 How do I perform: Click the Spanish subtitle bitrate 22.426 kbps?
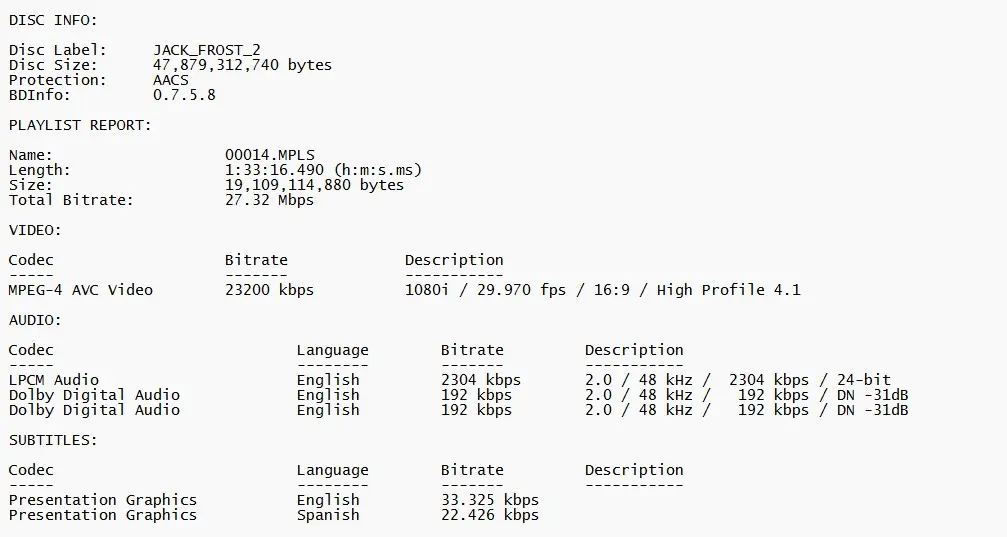coord(489,515)
